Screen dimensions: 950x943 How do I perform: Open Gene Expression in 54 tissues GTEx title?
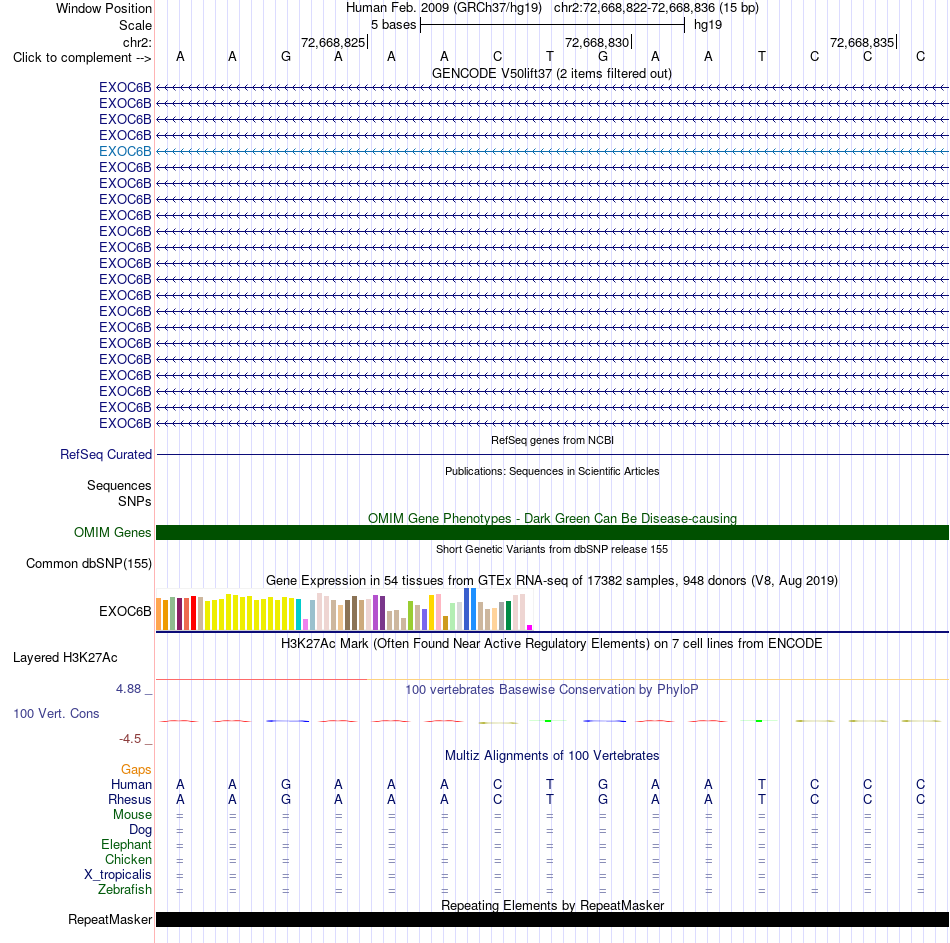pyautogui.click(x=552, y=581)
